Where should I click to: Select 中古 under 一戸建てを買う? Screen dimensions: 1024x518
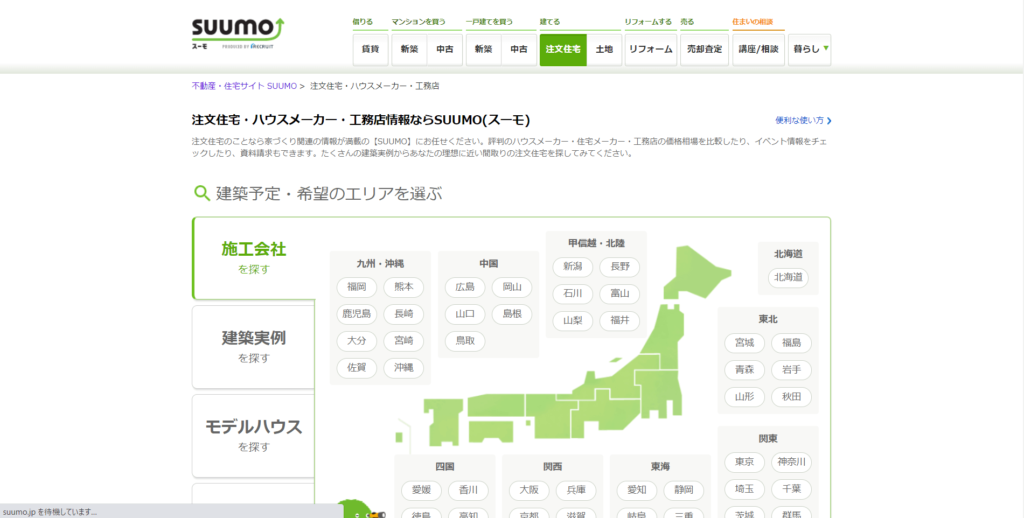coord(519,50)
